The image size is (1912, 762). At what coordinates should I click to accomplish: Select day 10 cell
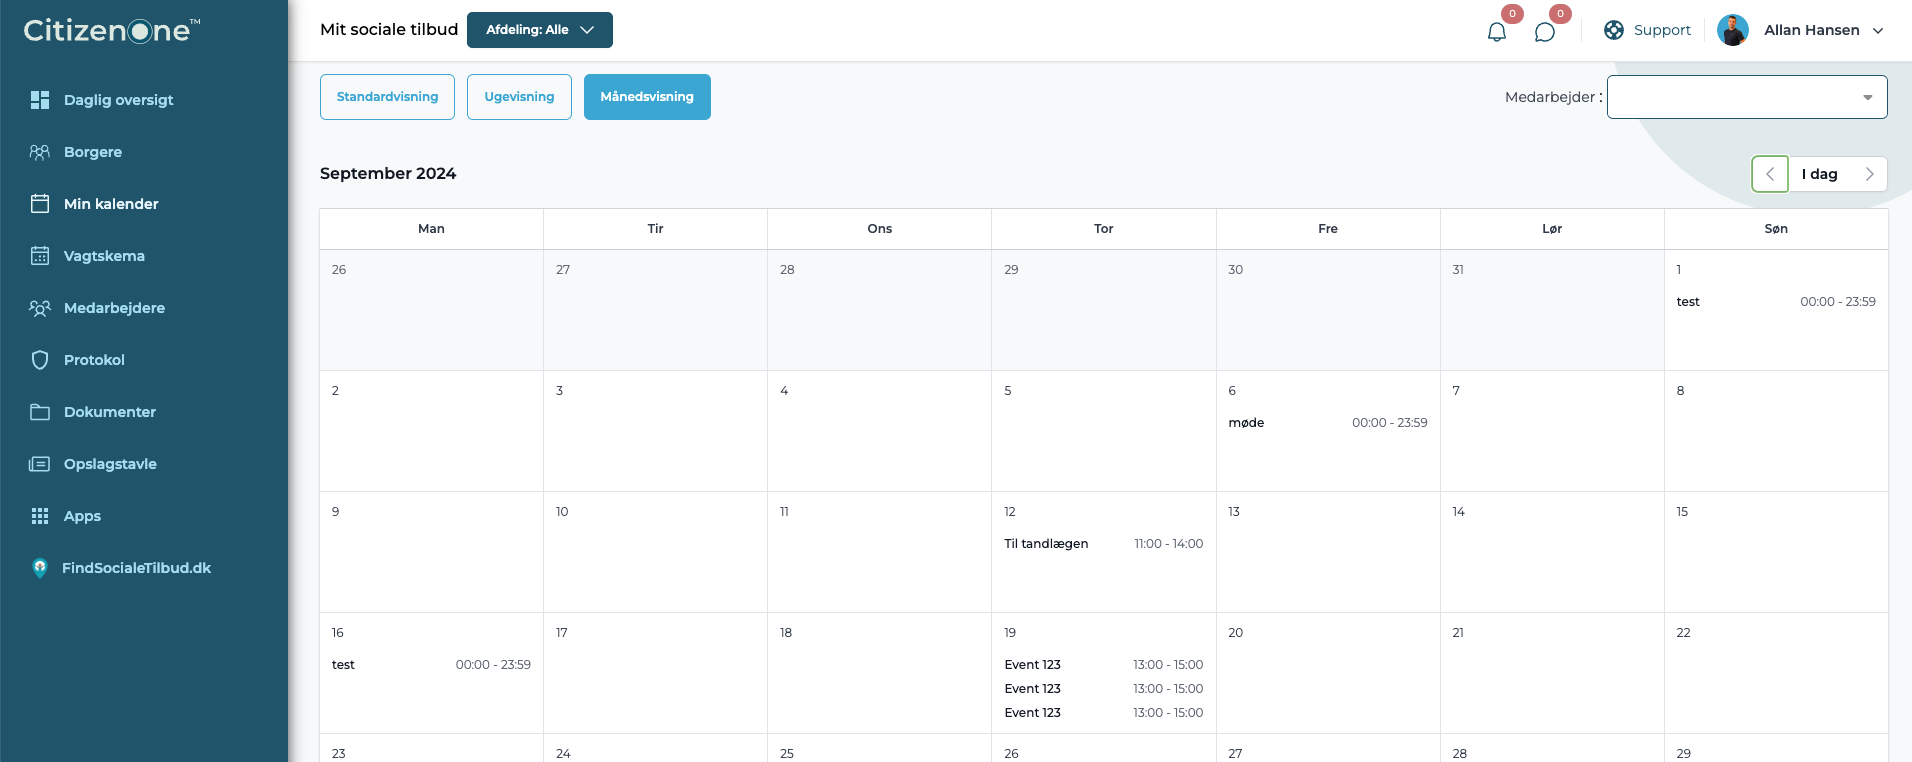tap(655, 552)
